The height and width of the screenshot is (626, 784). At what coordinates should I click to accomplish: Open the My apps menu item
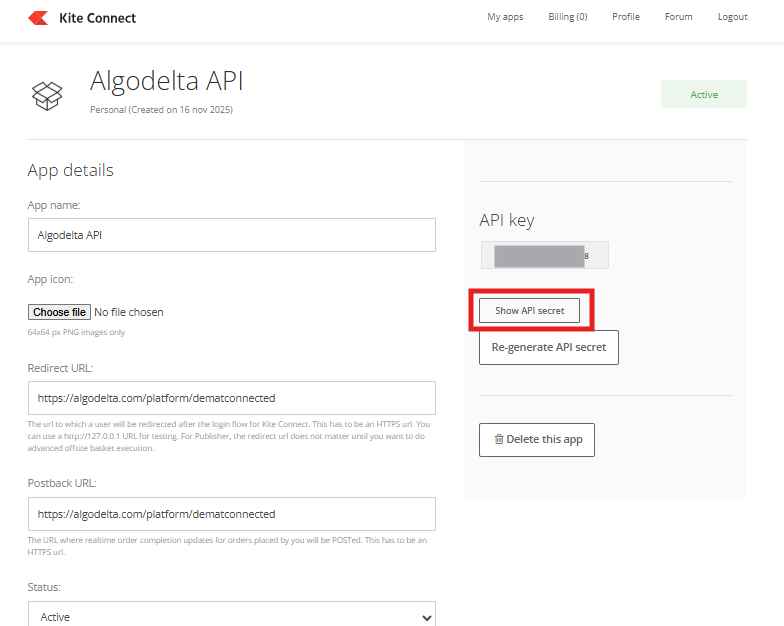pyautogui.click(x=505, y=17)
